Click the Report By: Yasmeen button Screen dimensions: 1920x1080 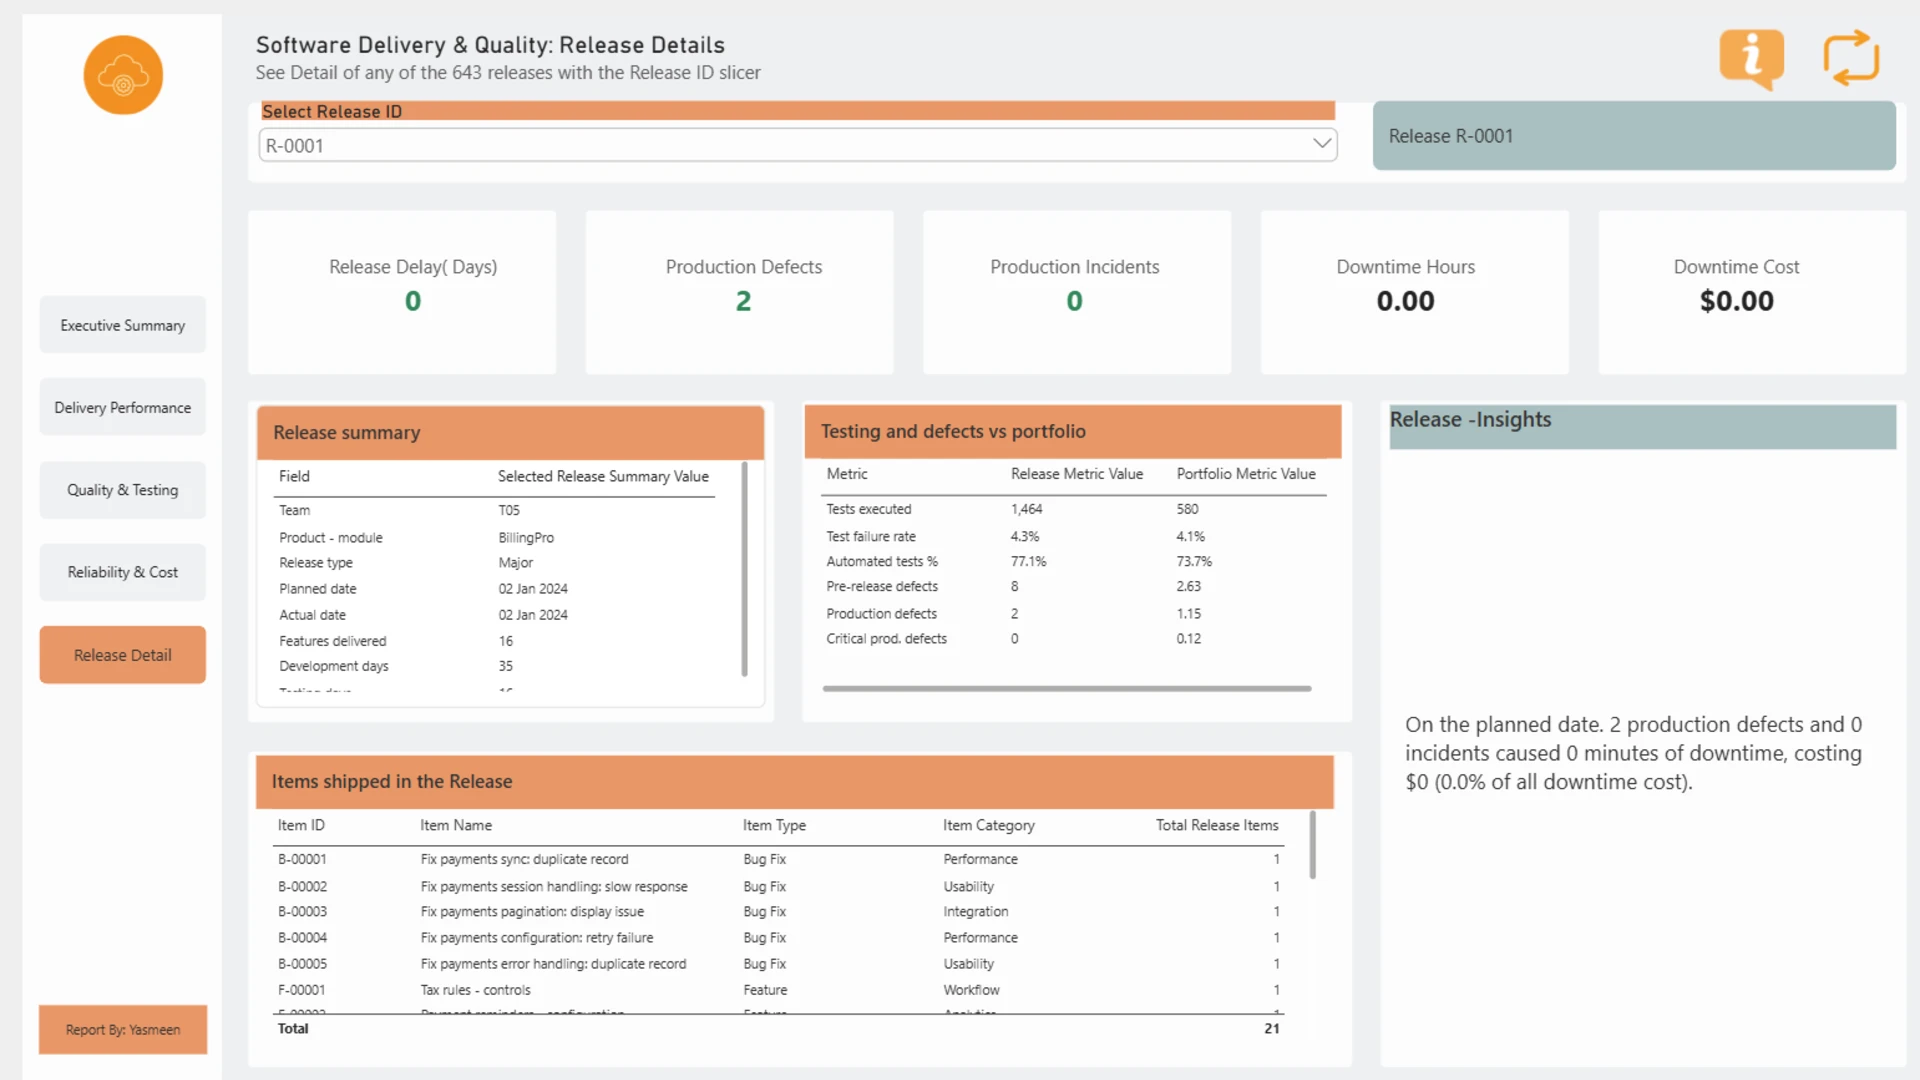[x=123, y=1029]
